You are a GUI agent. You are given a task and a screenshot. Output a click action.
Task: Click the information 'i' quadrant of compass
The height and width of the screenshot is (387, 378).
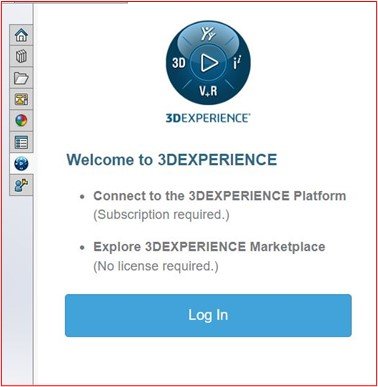pyautogui.click(x=237, y=62)
